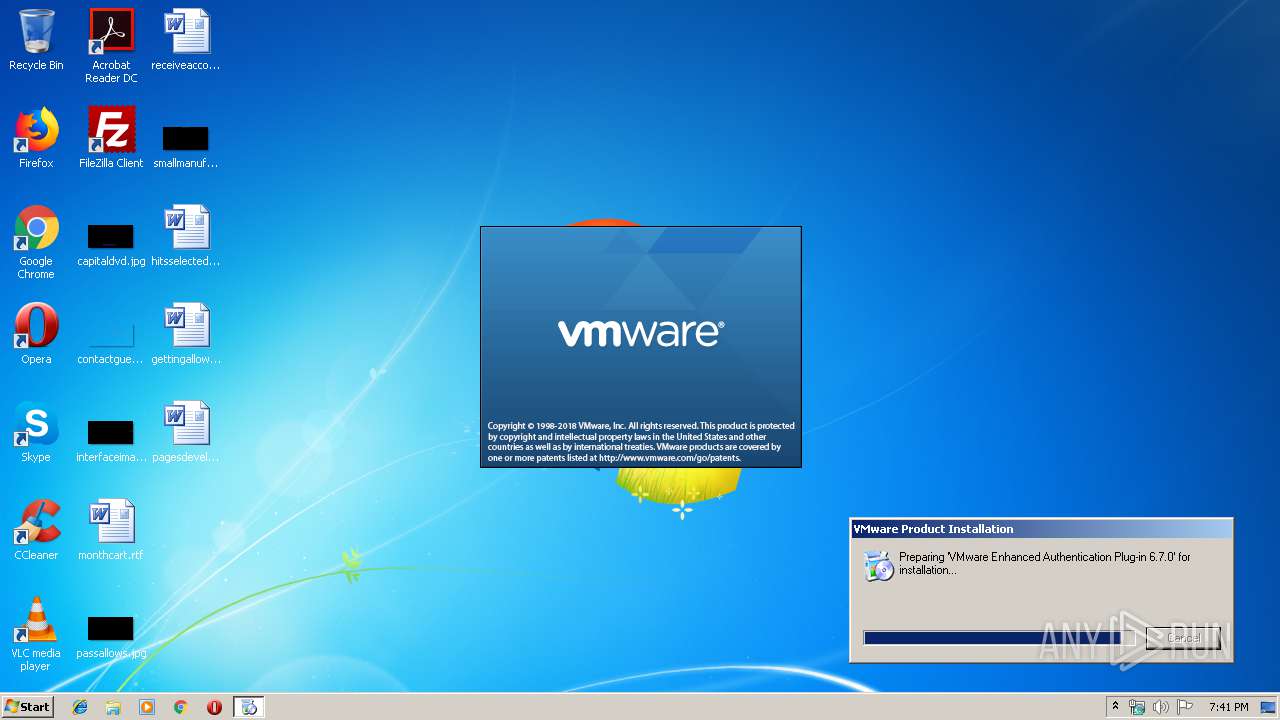
Task: Click the VMware Product Installation title bar
Action: 1041,529
